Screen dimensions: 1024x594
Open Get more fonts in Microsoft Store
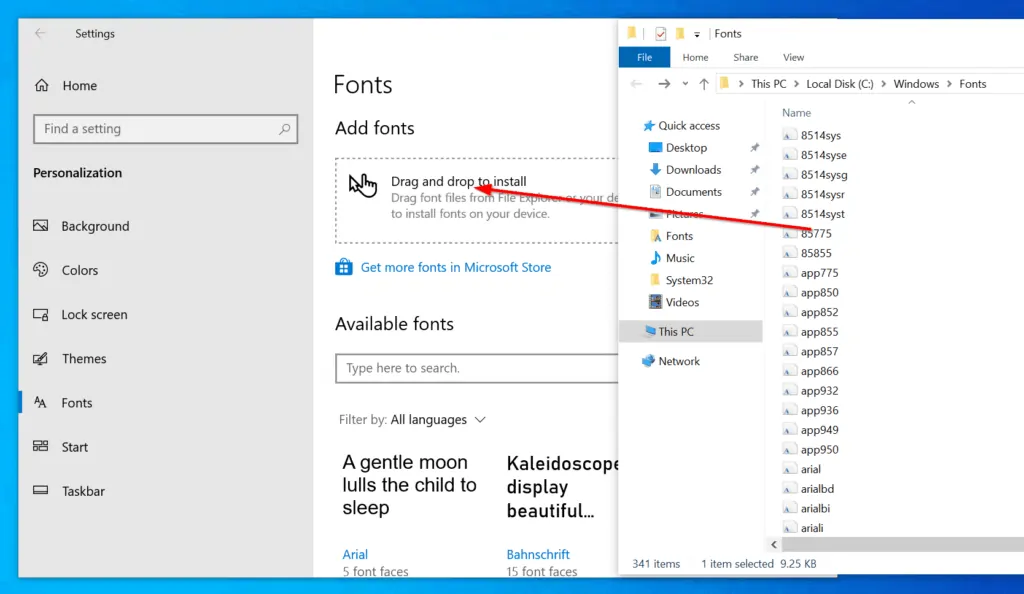454,267
